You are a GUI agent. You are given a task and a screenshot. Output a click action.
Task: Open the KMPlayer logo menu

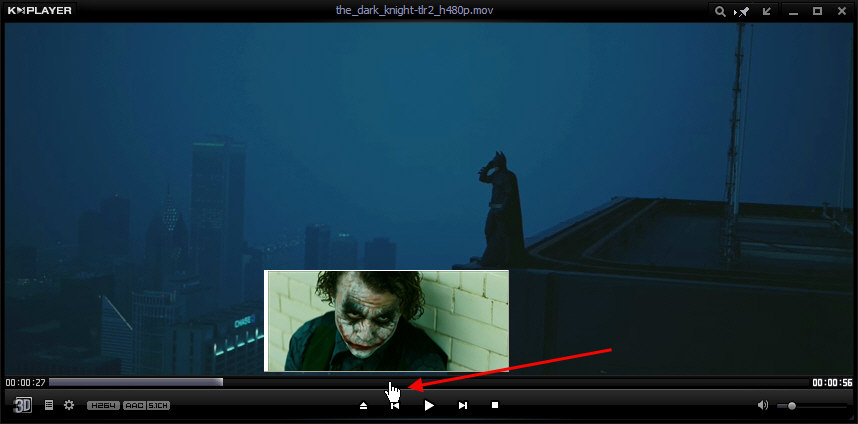[x=39, y=10]
